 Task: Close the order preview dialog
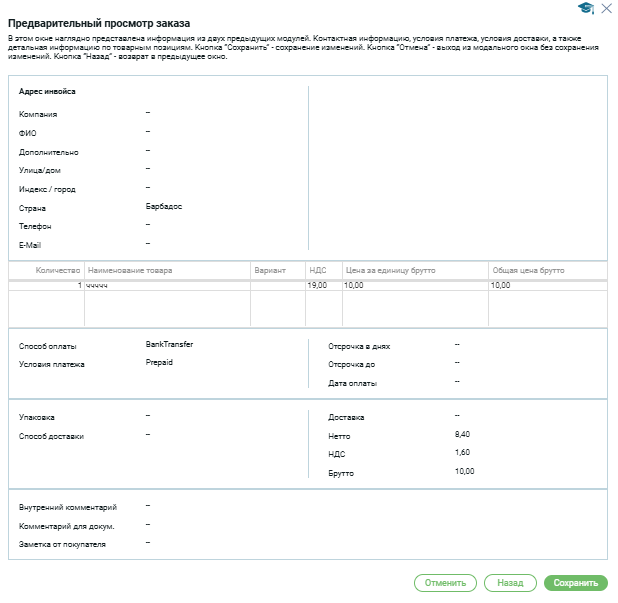coord(606,8)
